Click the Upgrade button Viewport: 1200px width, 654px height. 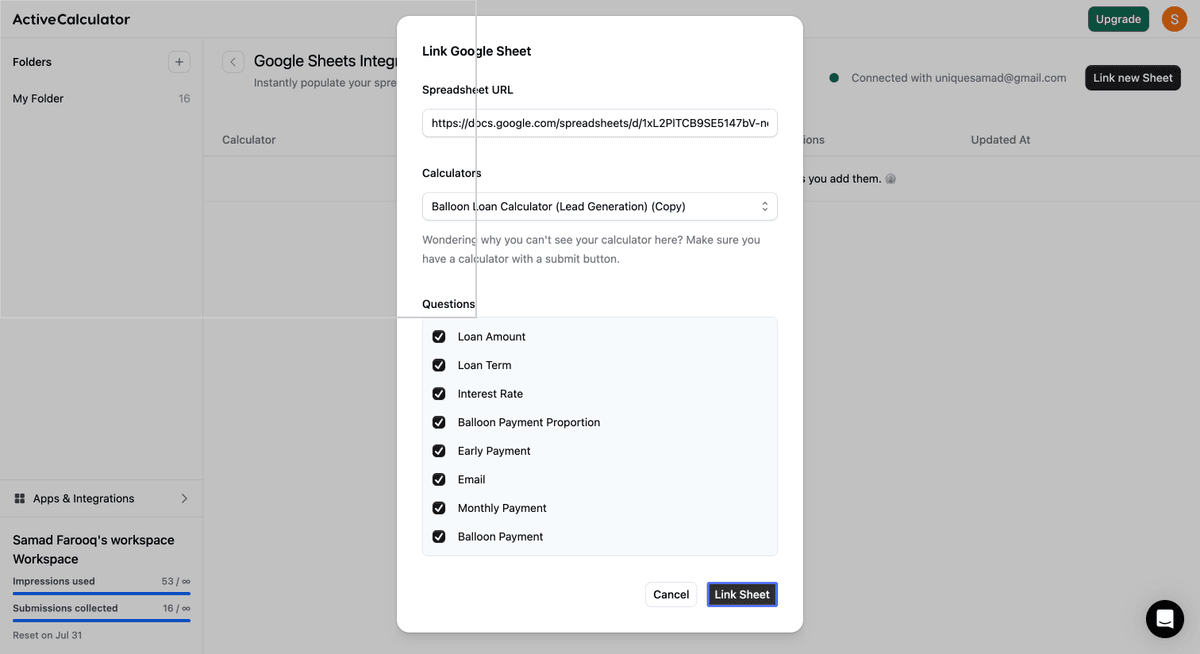1118,19
